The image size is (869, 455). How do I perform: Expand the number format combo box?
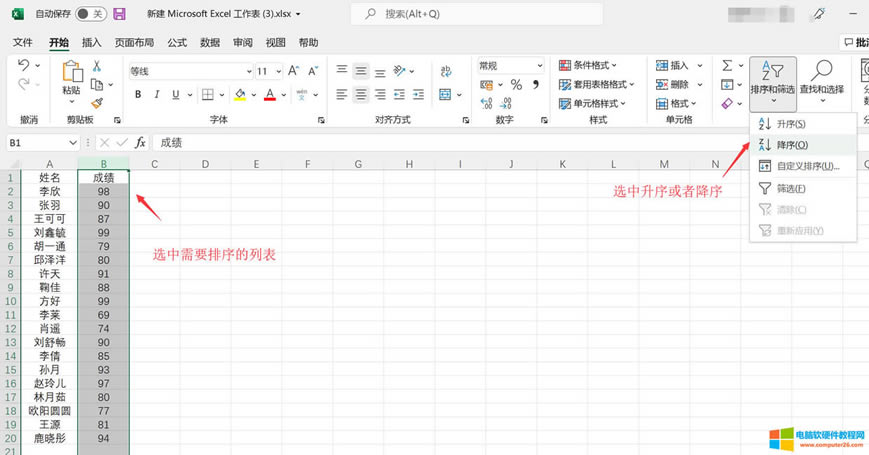click(541, 65)
